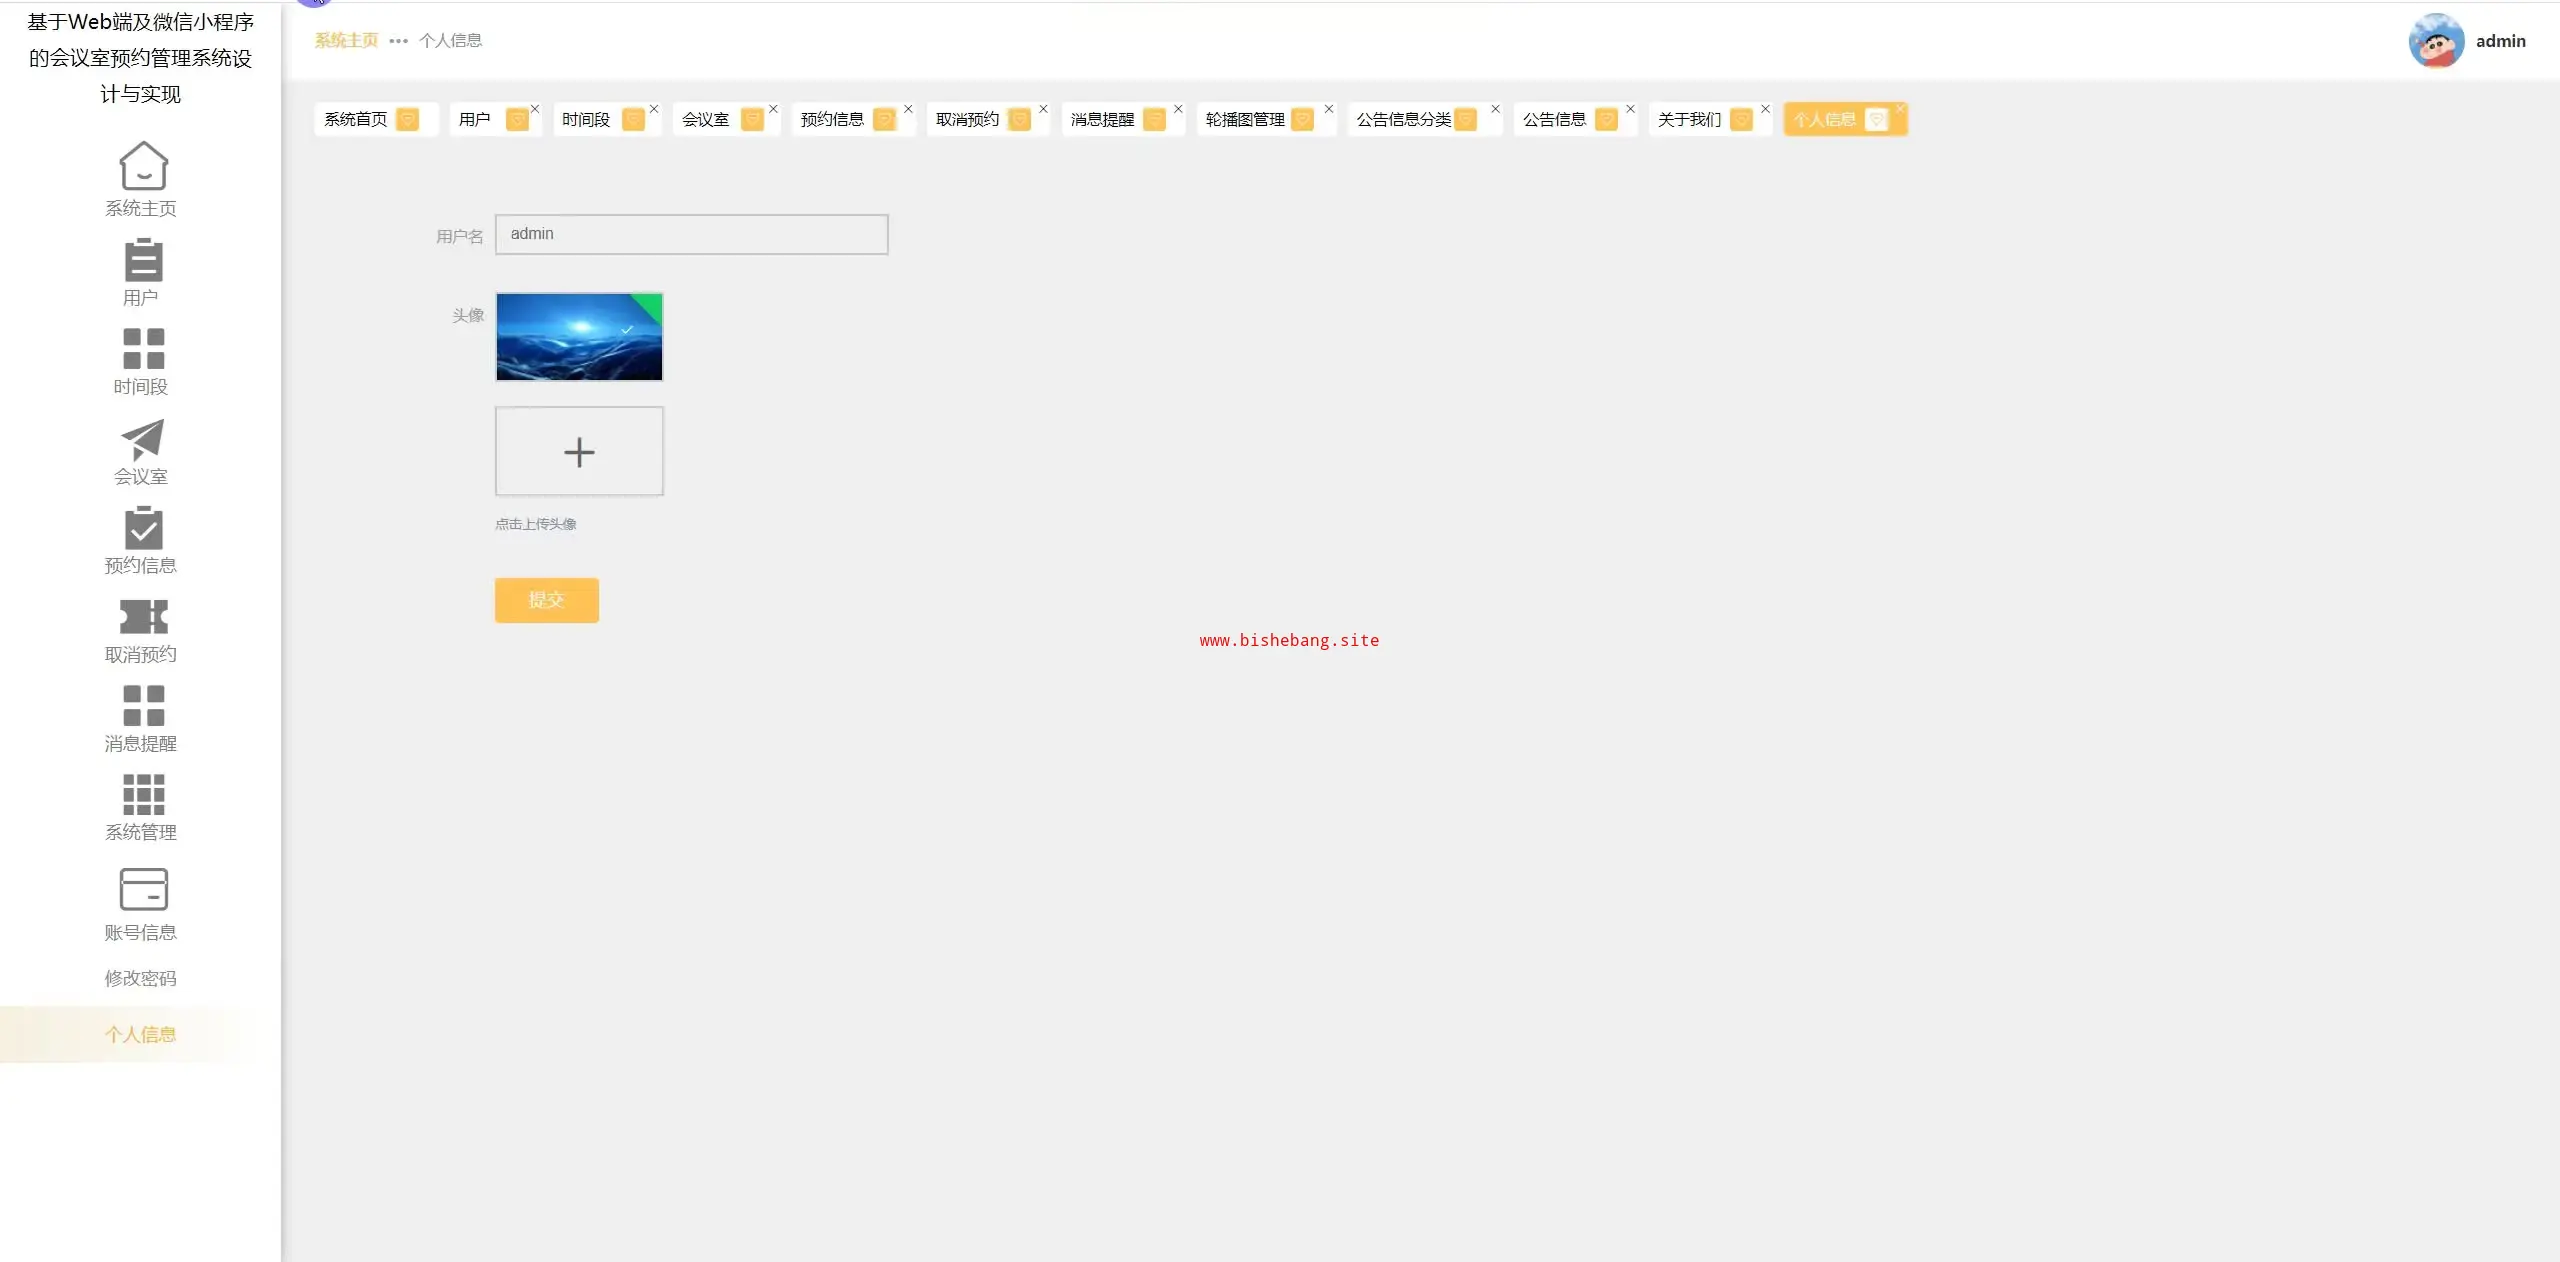Select the 会议室 paper-plane icon
This screenshot has width=2560, height=1262.
point(143,439)
